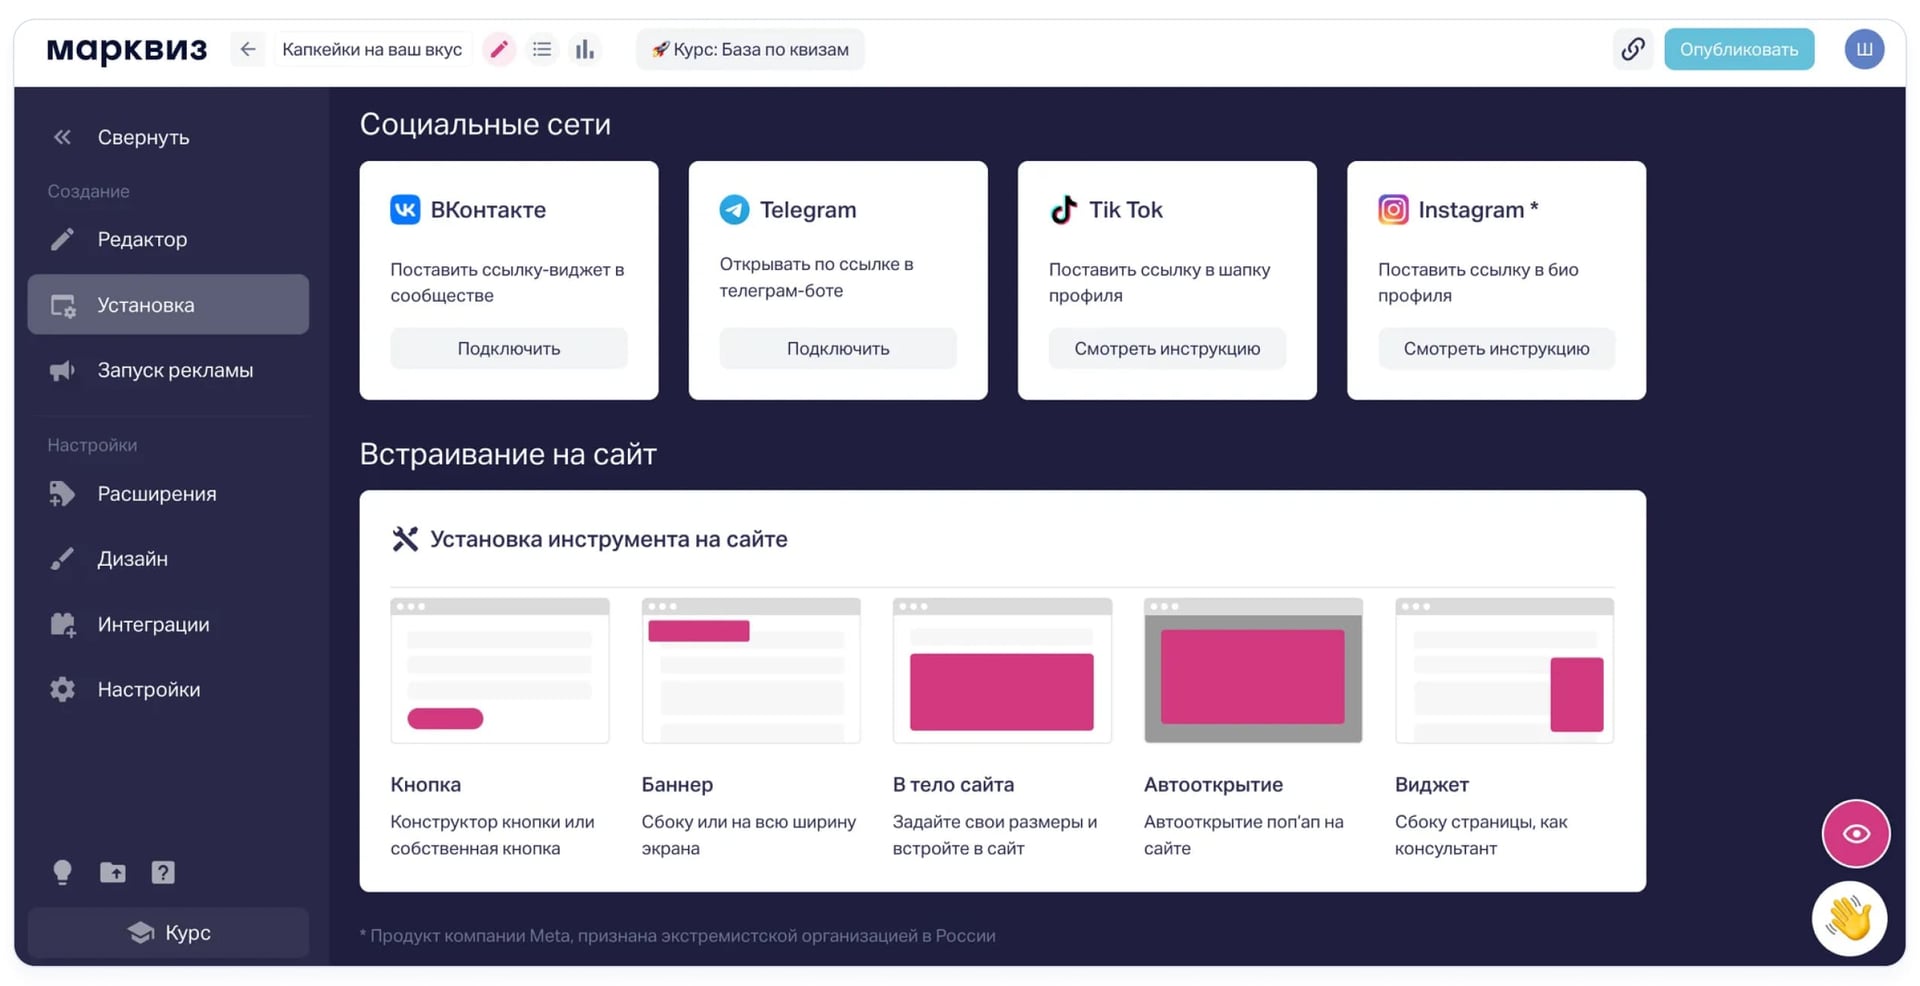The image size is (1920, 986).
Task: Click the Встраивание на сайт heading
Action: (508, 454)
